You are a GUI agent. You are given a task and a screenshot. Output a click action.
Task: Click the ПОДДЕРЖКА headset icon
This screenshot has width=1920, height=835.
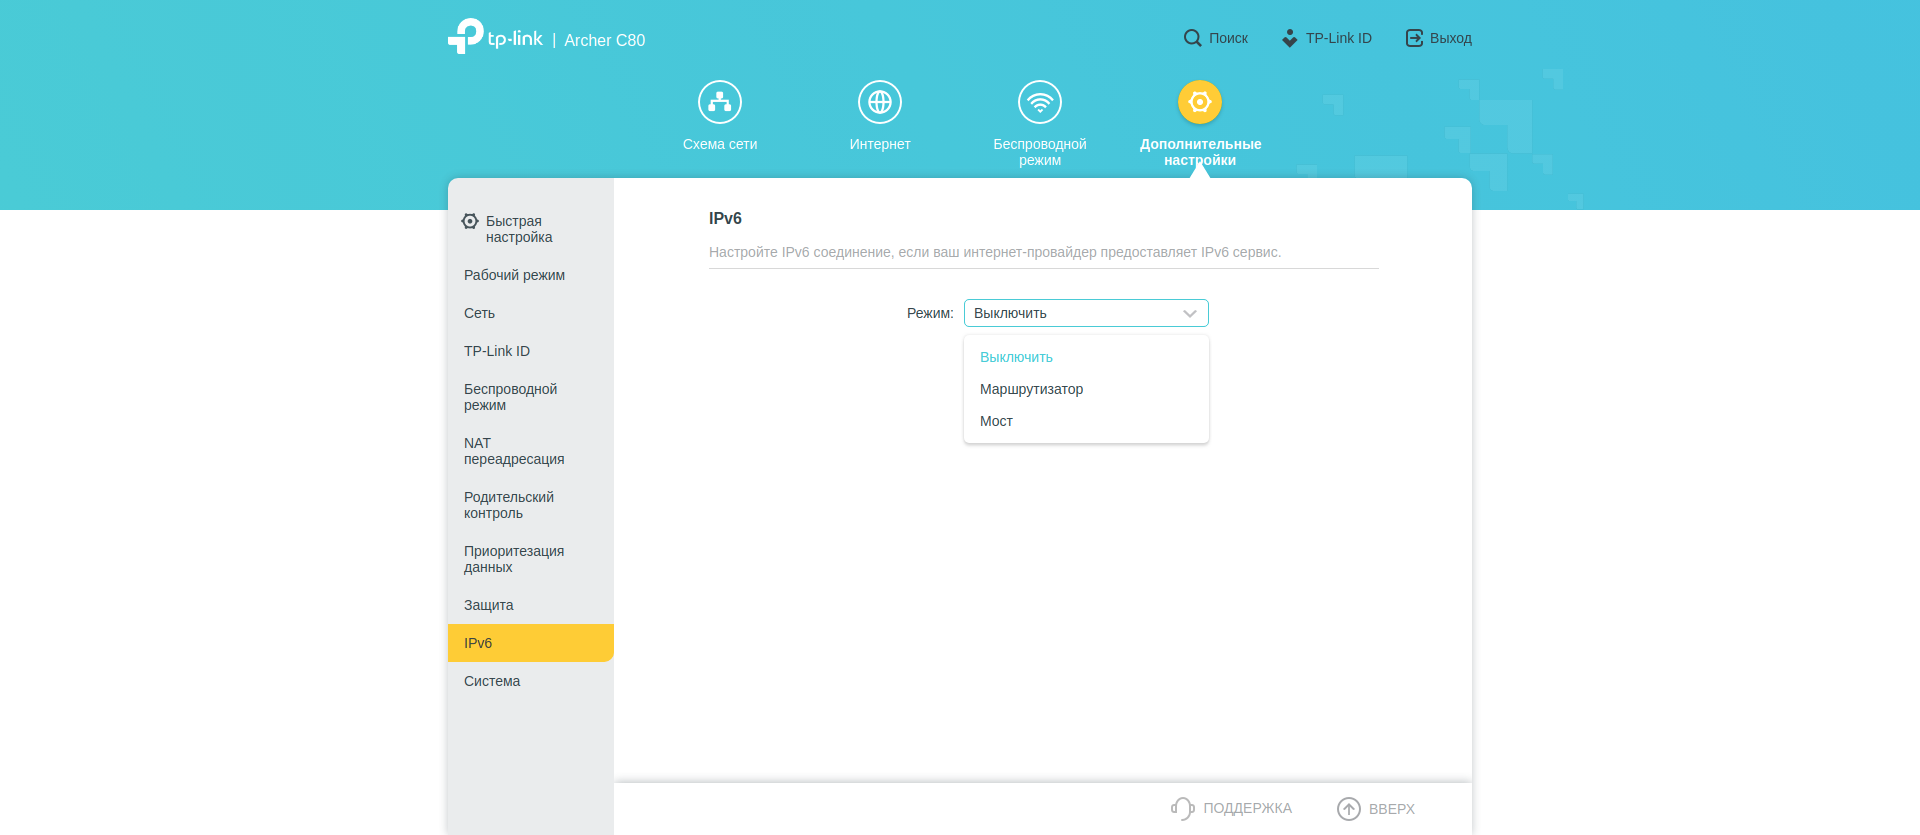1183,808
